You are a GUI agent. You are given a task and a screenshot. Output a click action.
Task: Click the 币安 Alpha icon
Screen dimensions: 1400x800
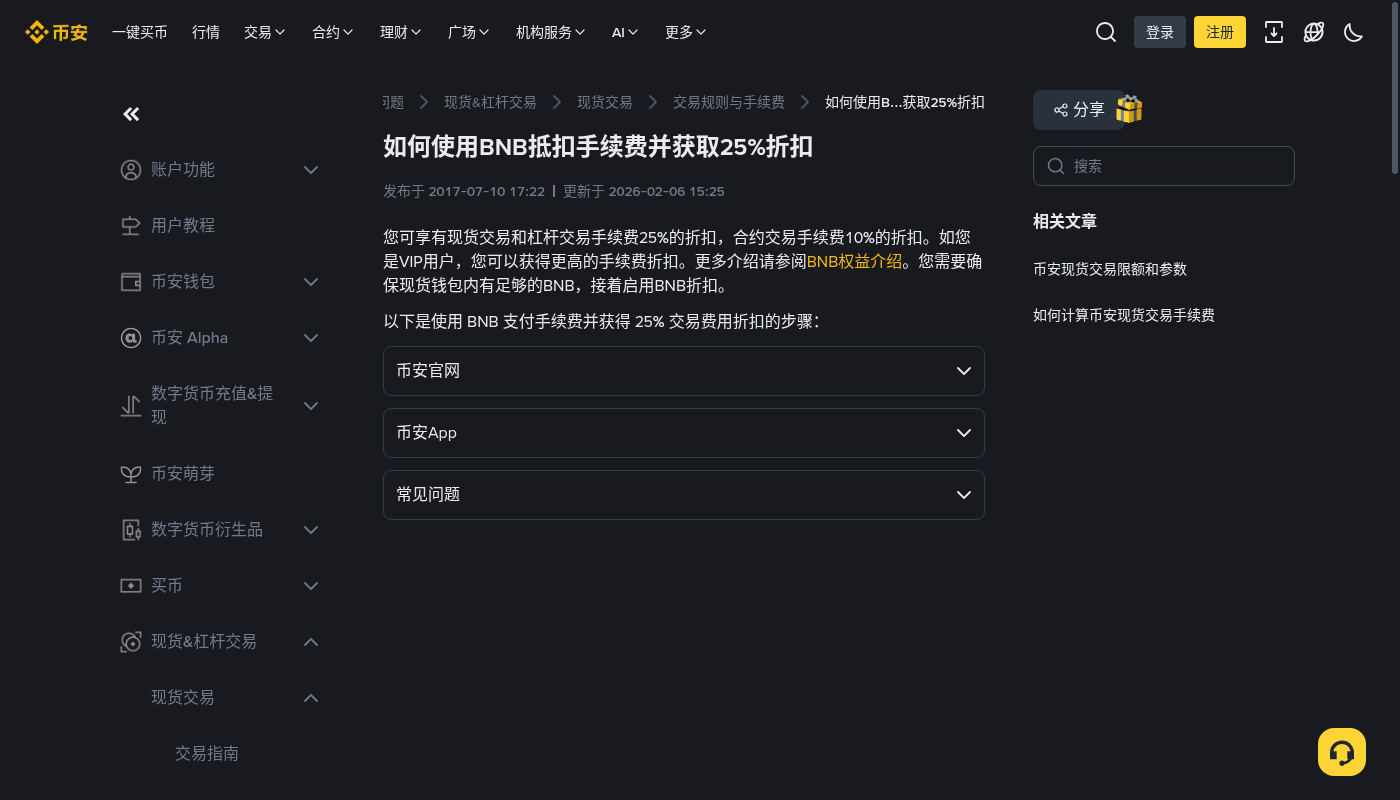[x=131, y=338]
